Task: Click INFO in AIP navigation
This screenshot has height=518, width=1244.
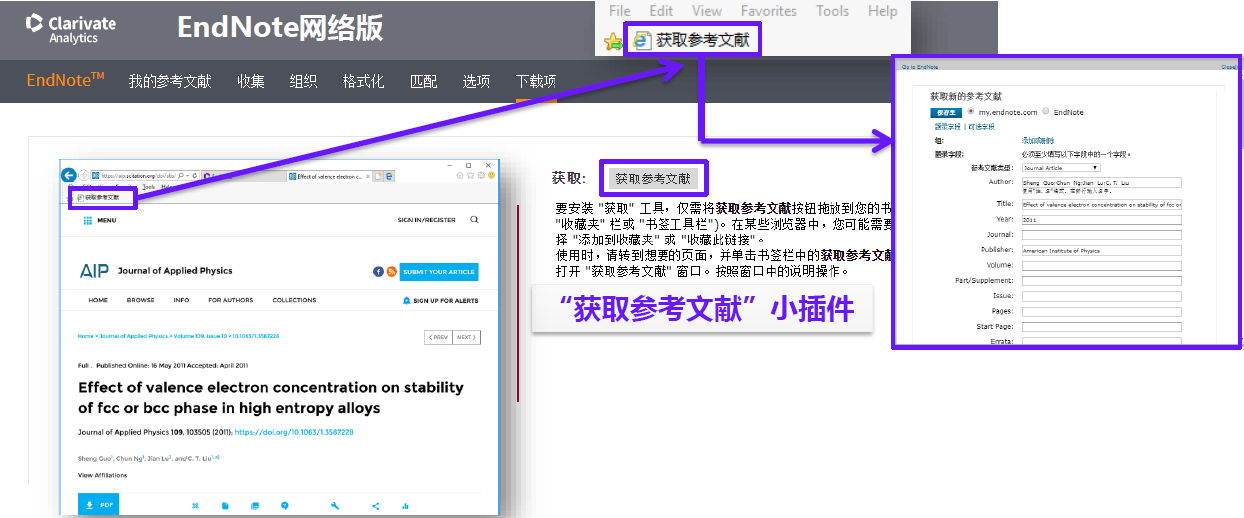Action: click(181, 300)
